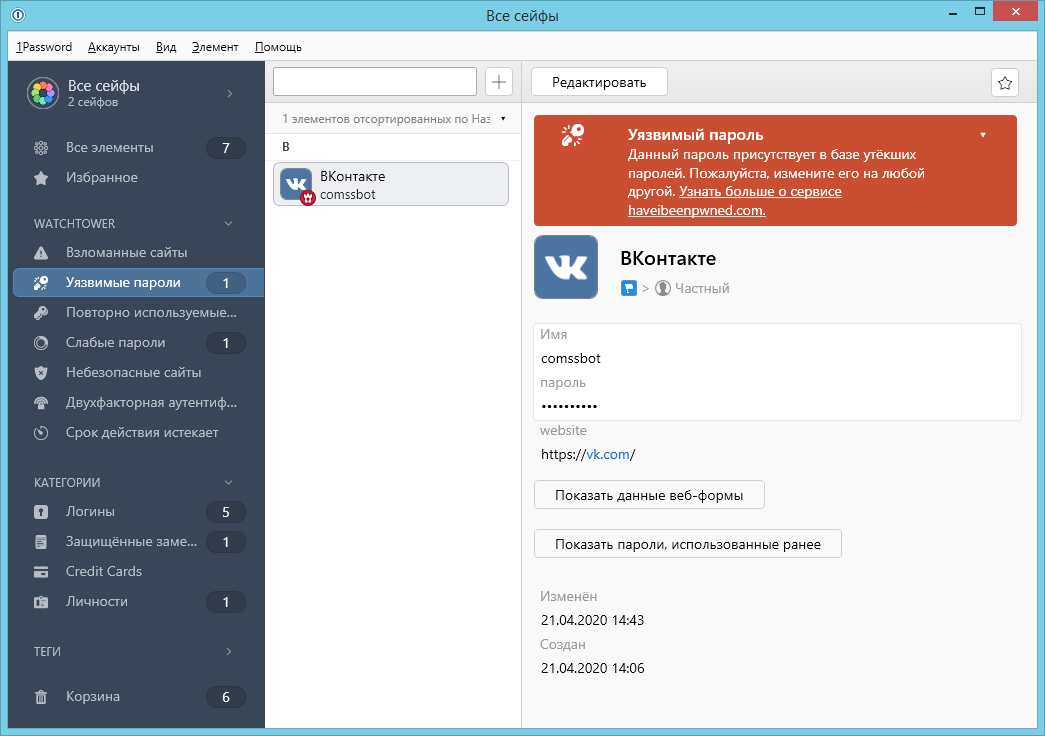Click the card icon for Credit Cards
Viewport: 1045px width, 736px height.
41,572
